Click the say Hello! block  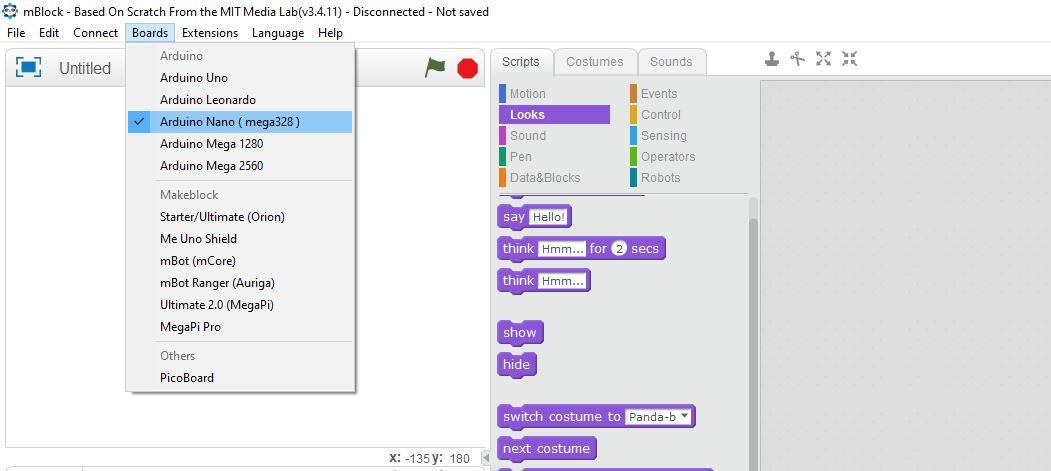[534, 216]
